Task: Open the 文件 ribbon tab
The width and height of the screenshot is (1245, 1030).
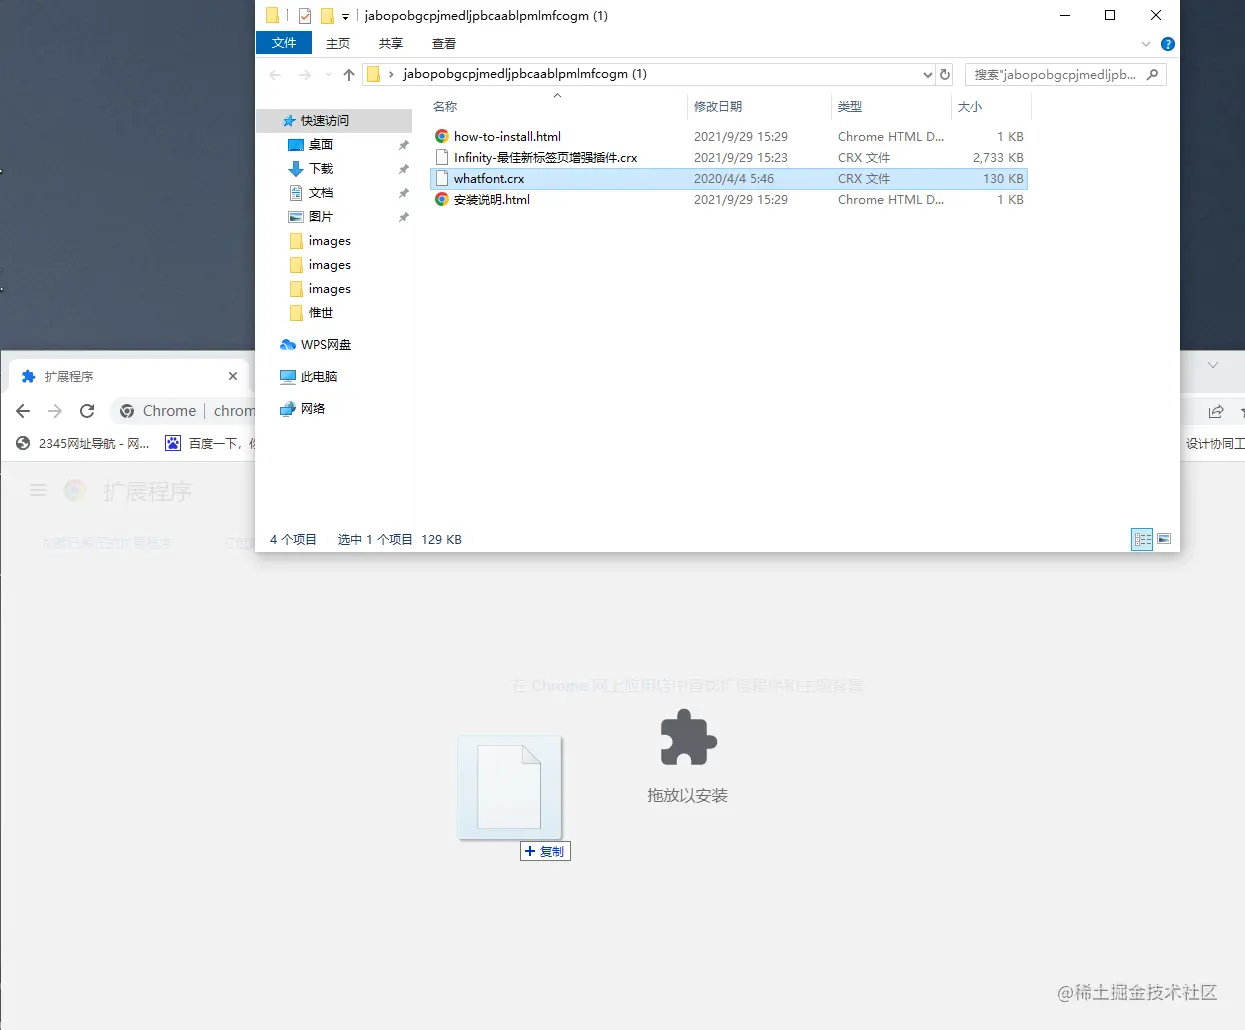Action: 284,43
